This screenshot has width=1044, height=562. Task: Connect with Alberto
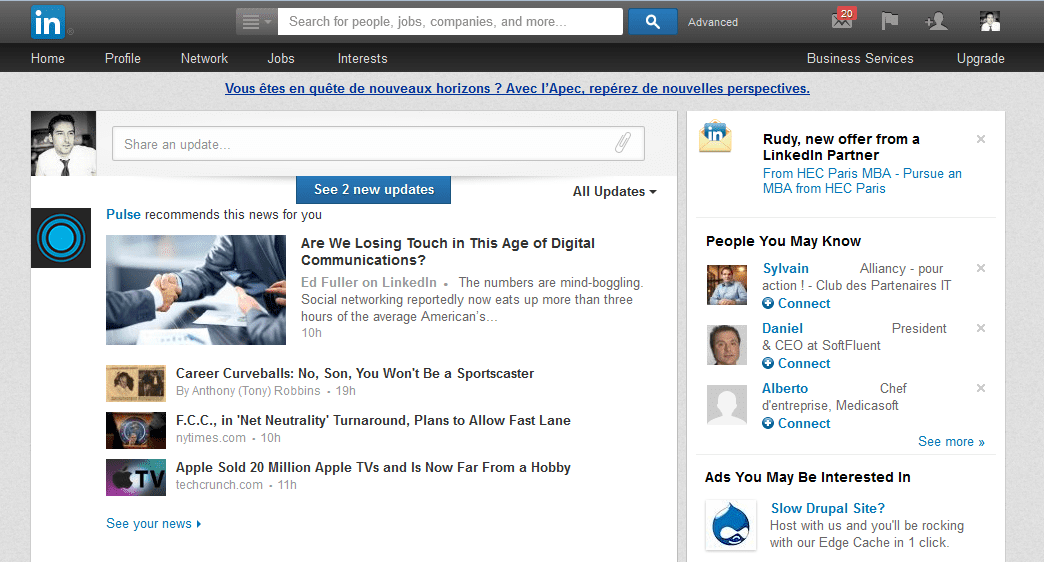[x=796, y=423]
